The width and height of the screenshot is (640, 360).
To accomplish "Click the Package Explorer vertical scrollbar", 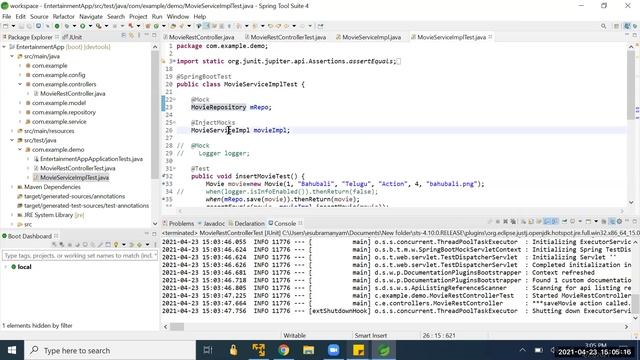I will pos(155,114).
